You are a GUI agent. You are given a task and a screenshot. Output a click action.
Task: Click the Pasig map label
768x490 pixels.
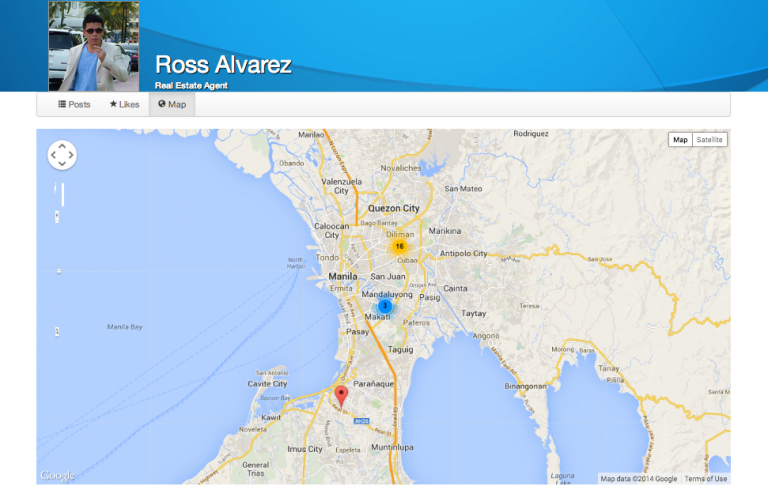coord(430,297)
